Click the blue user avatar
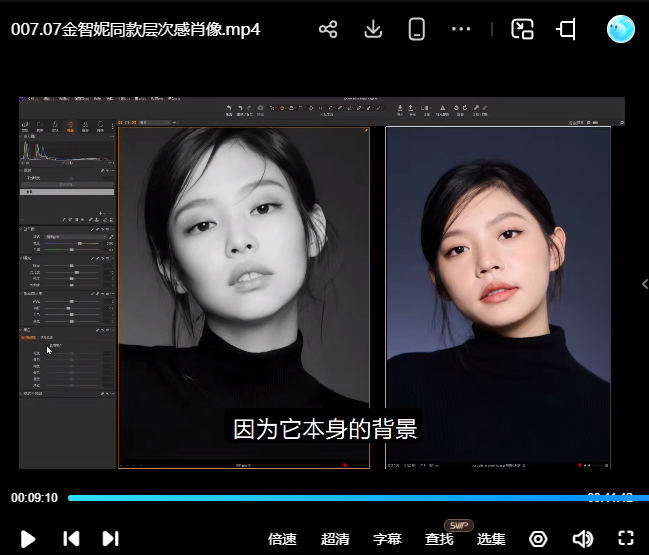Image resolution: width=649 pixels, height=555 pixels. coord(621,29)
